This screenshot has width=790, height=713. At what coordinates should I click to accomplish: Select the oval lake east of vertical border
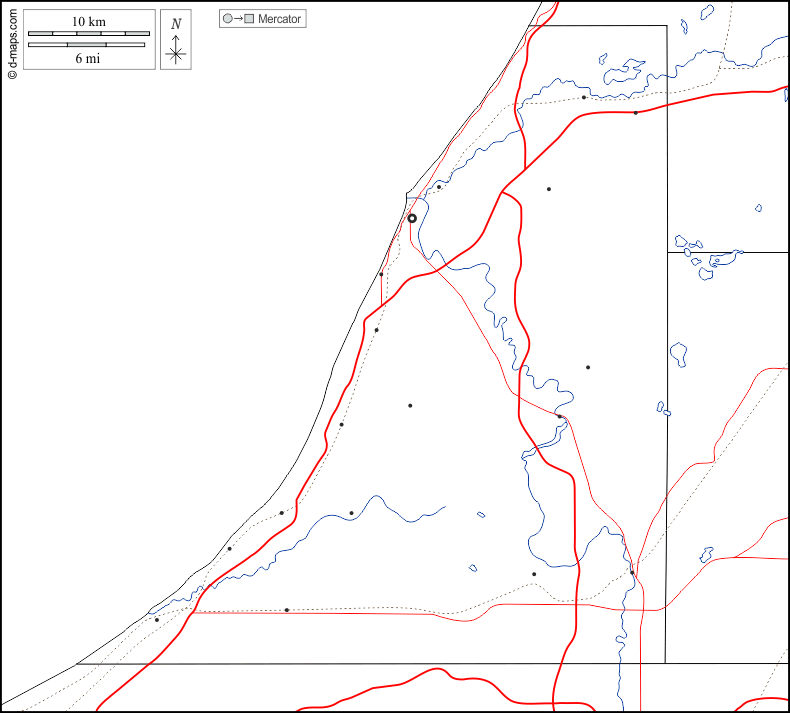coord(678,352)
